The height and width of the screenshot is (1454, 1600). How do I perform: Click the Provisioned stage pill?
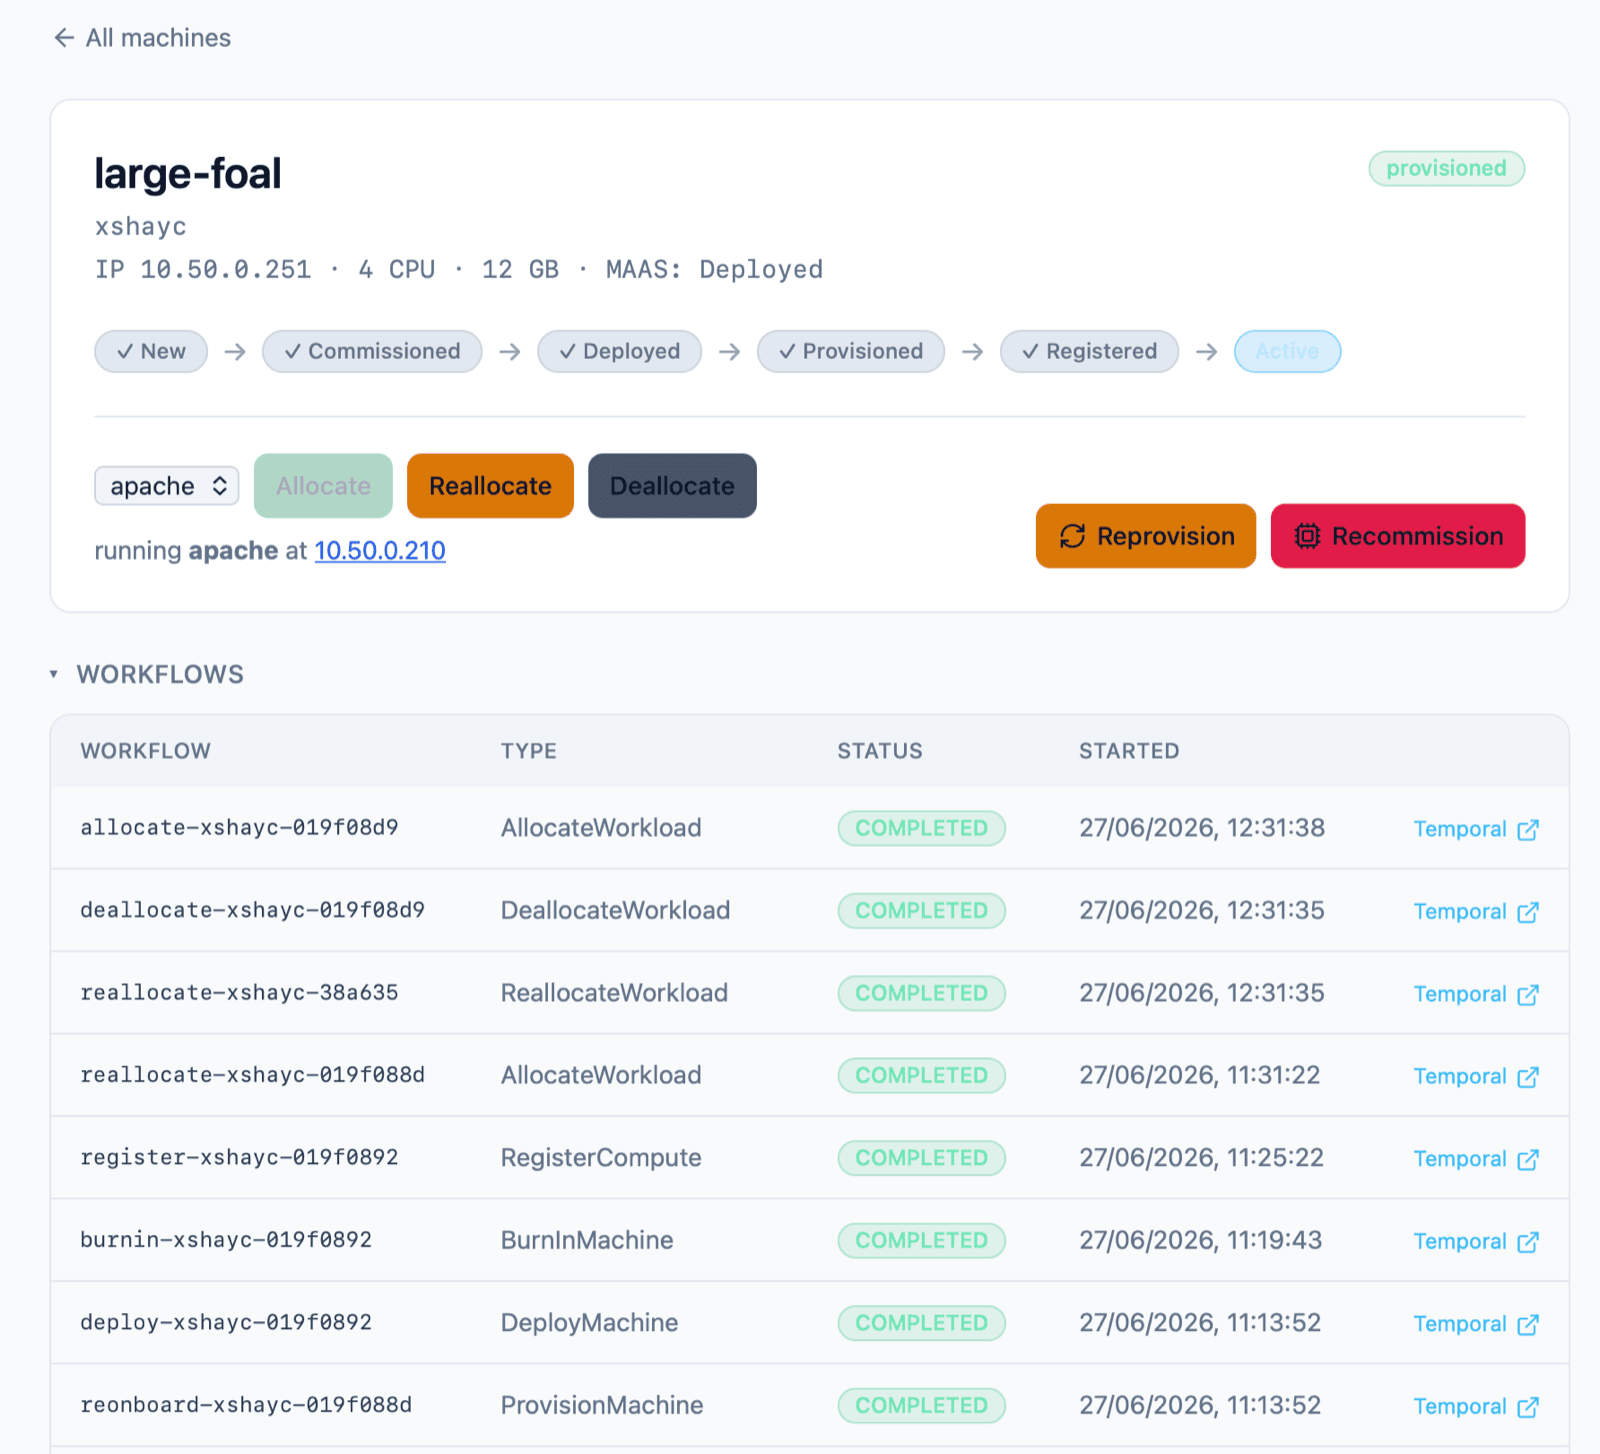point(851,351)
